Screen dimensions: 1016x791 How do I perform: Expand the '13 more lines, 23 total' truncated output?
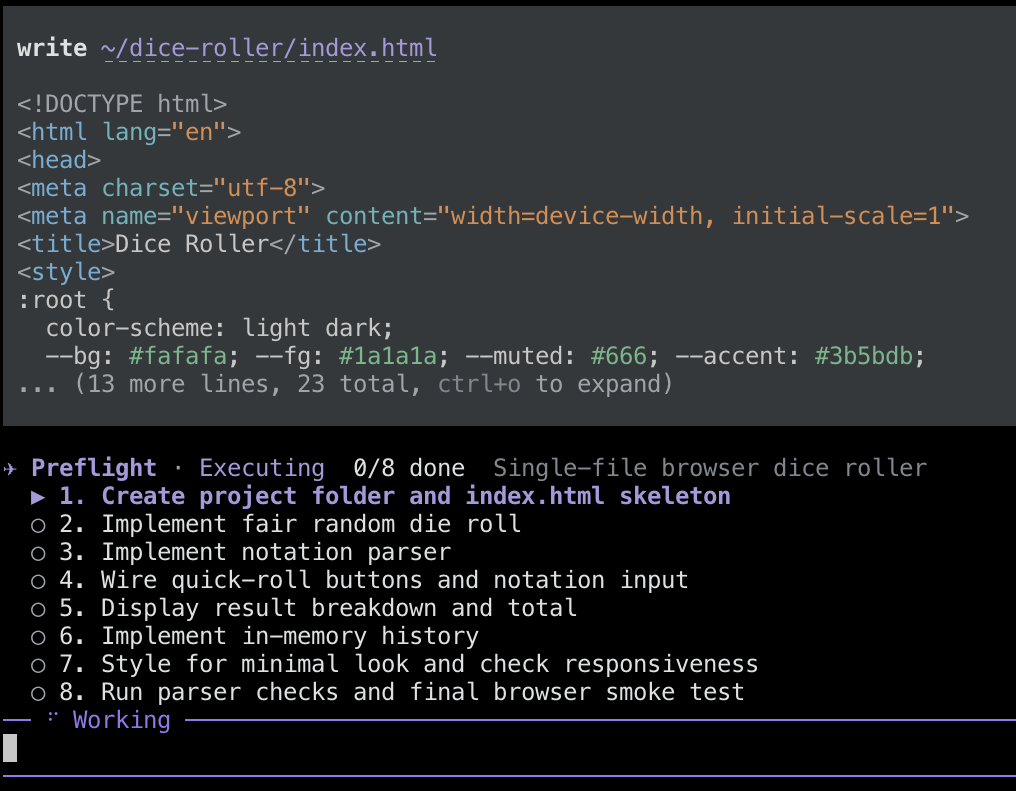(x=345, y=384)
